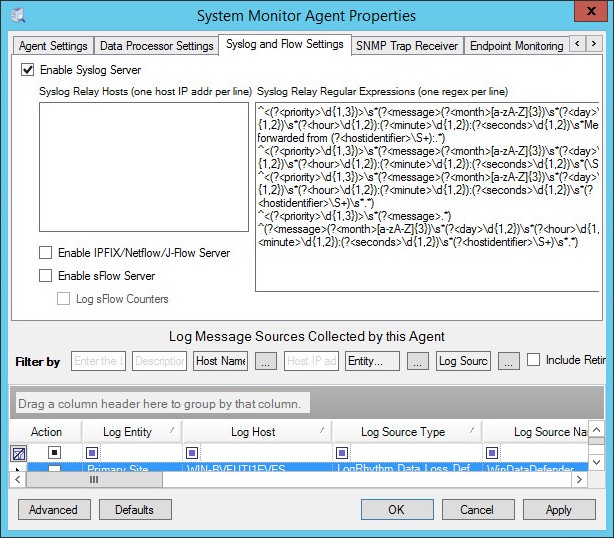Enable the sFlow Server checkbox
614x538 pixels.
coord(45,276)
